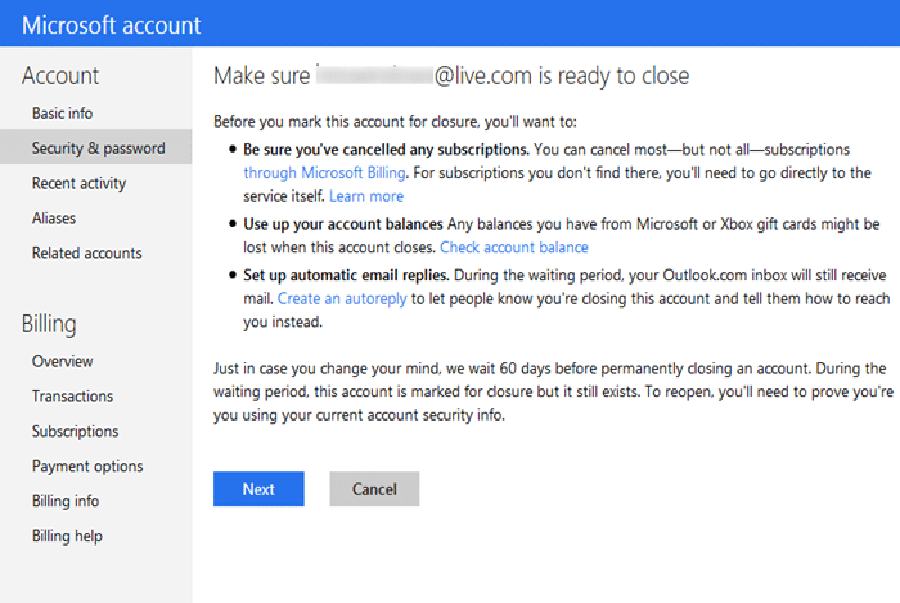The image size is (900, 603).
Task: Cancel the account closure
Action: (374, 489)
